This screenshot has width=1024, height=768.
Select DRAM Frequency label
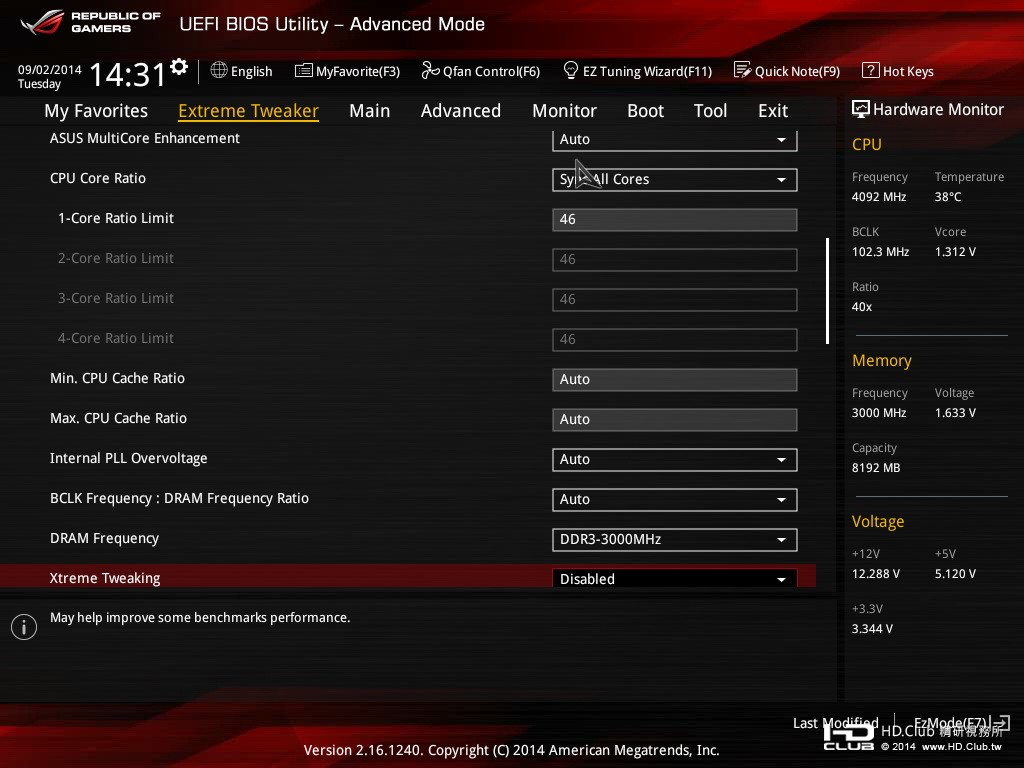point(104,538)
